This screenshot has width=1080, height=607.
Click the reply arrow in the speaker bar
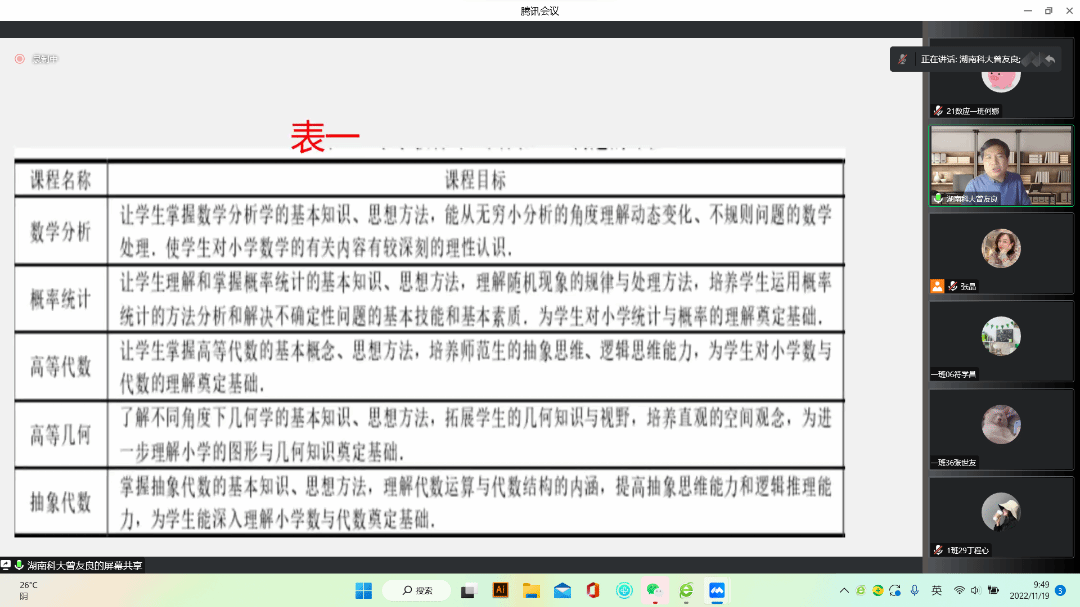[x=1050, y=59]
